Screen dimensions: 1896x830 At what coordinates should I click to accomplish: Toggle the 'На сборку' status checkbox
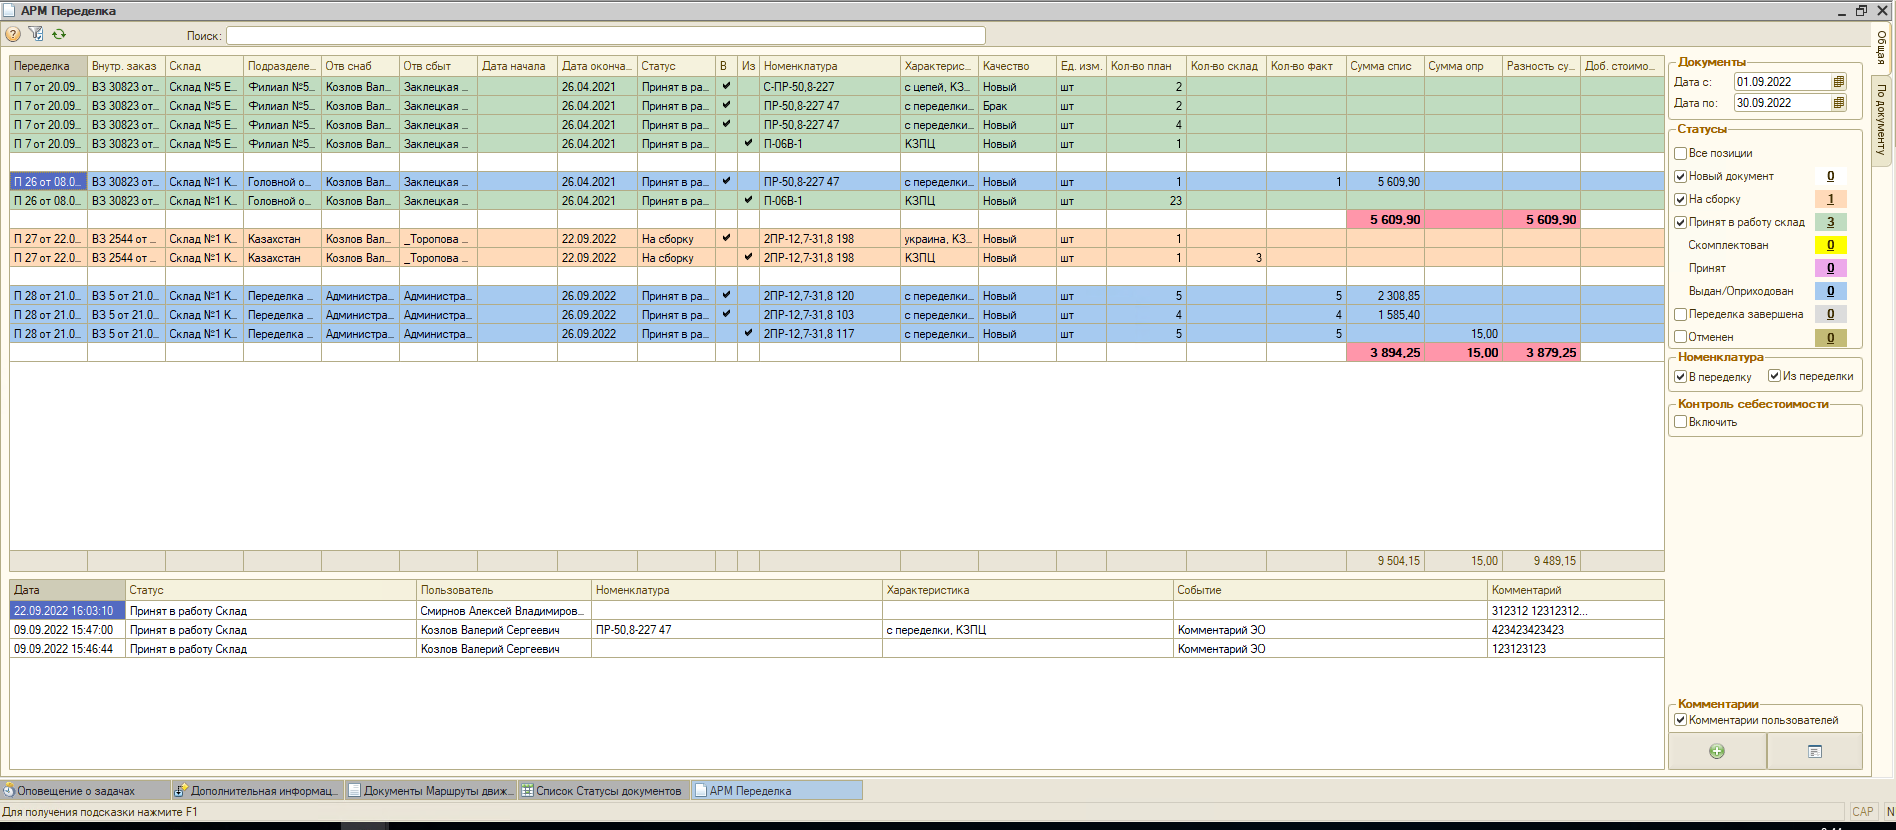(1681, 199)
